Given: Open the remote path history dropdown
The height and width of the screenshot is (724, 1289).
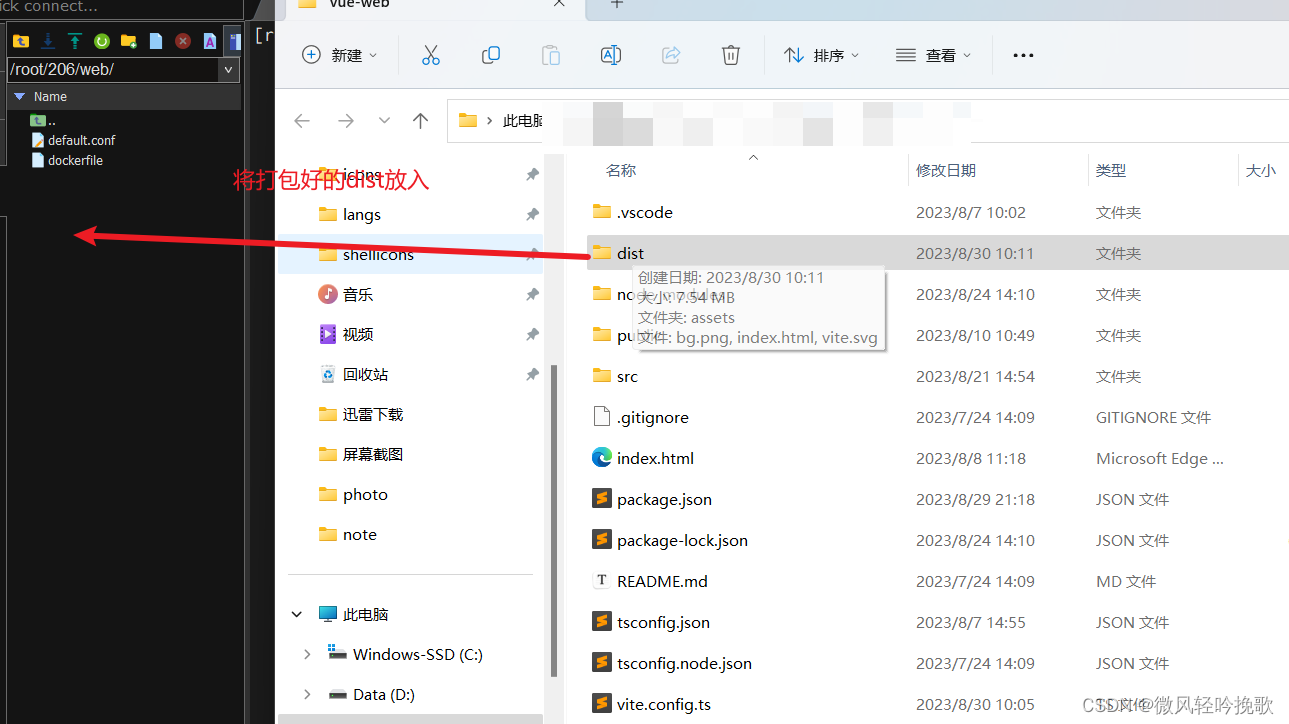Looking at the screenshot, I should (x=229, y=70).
